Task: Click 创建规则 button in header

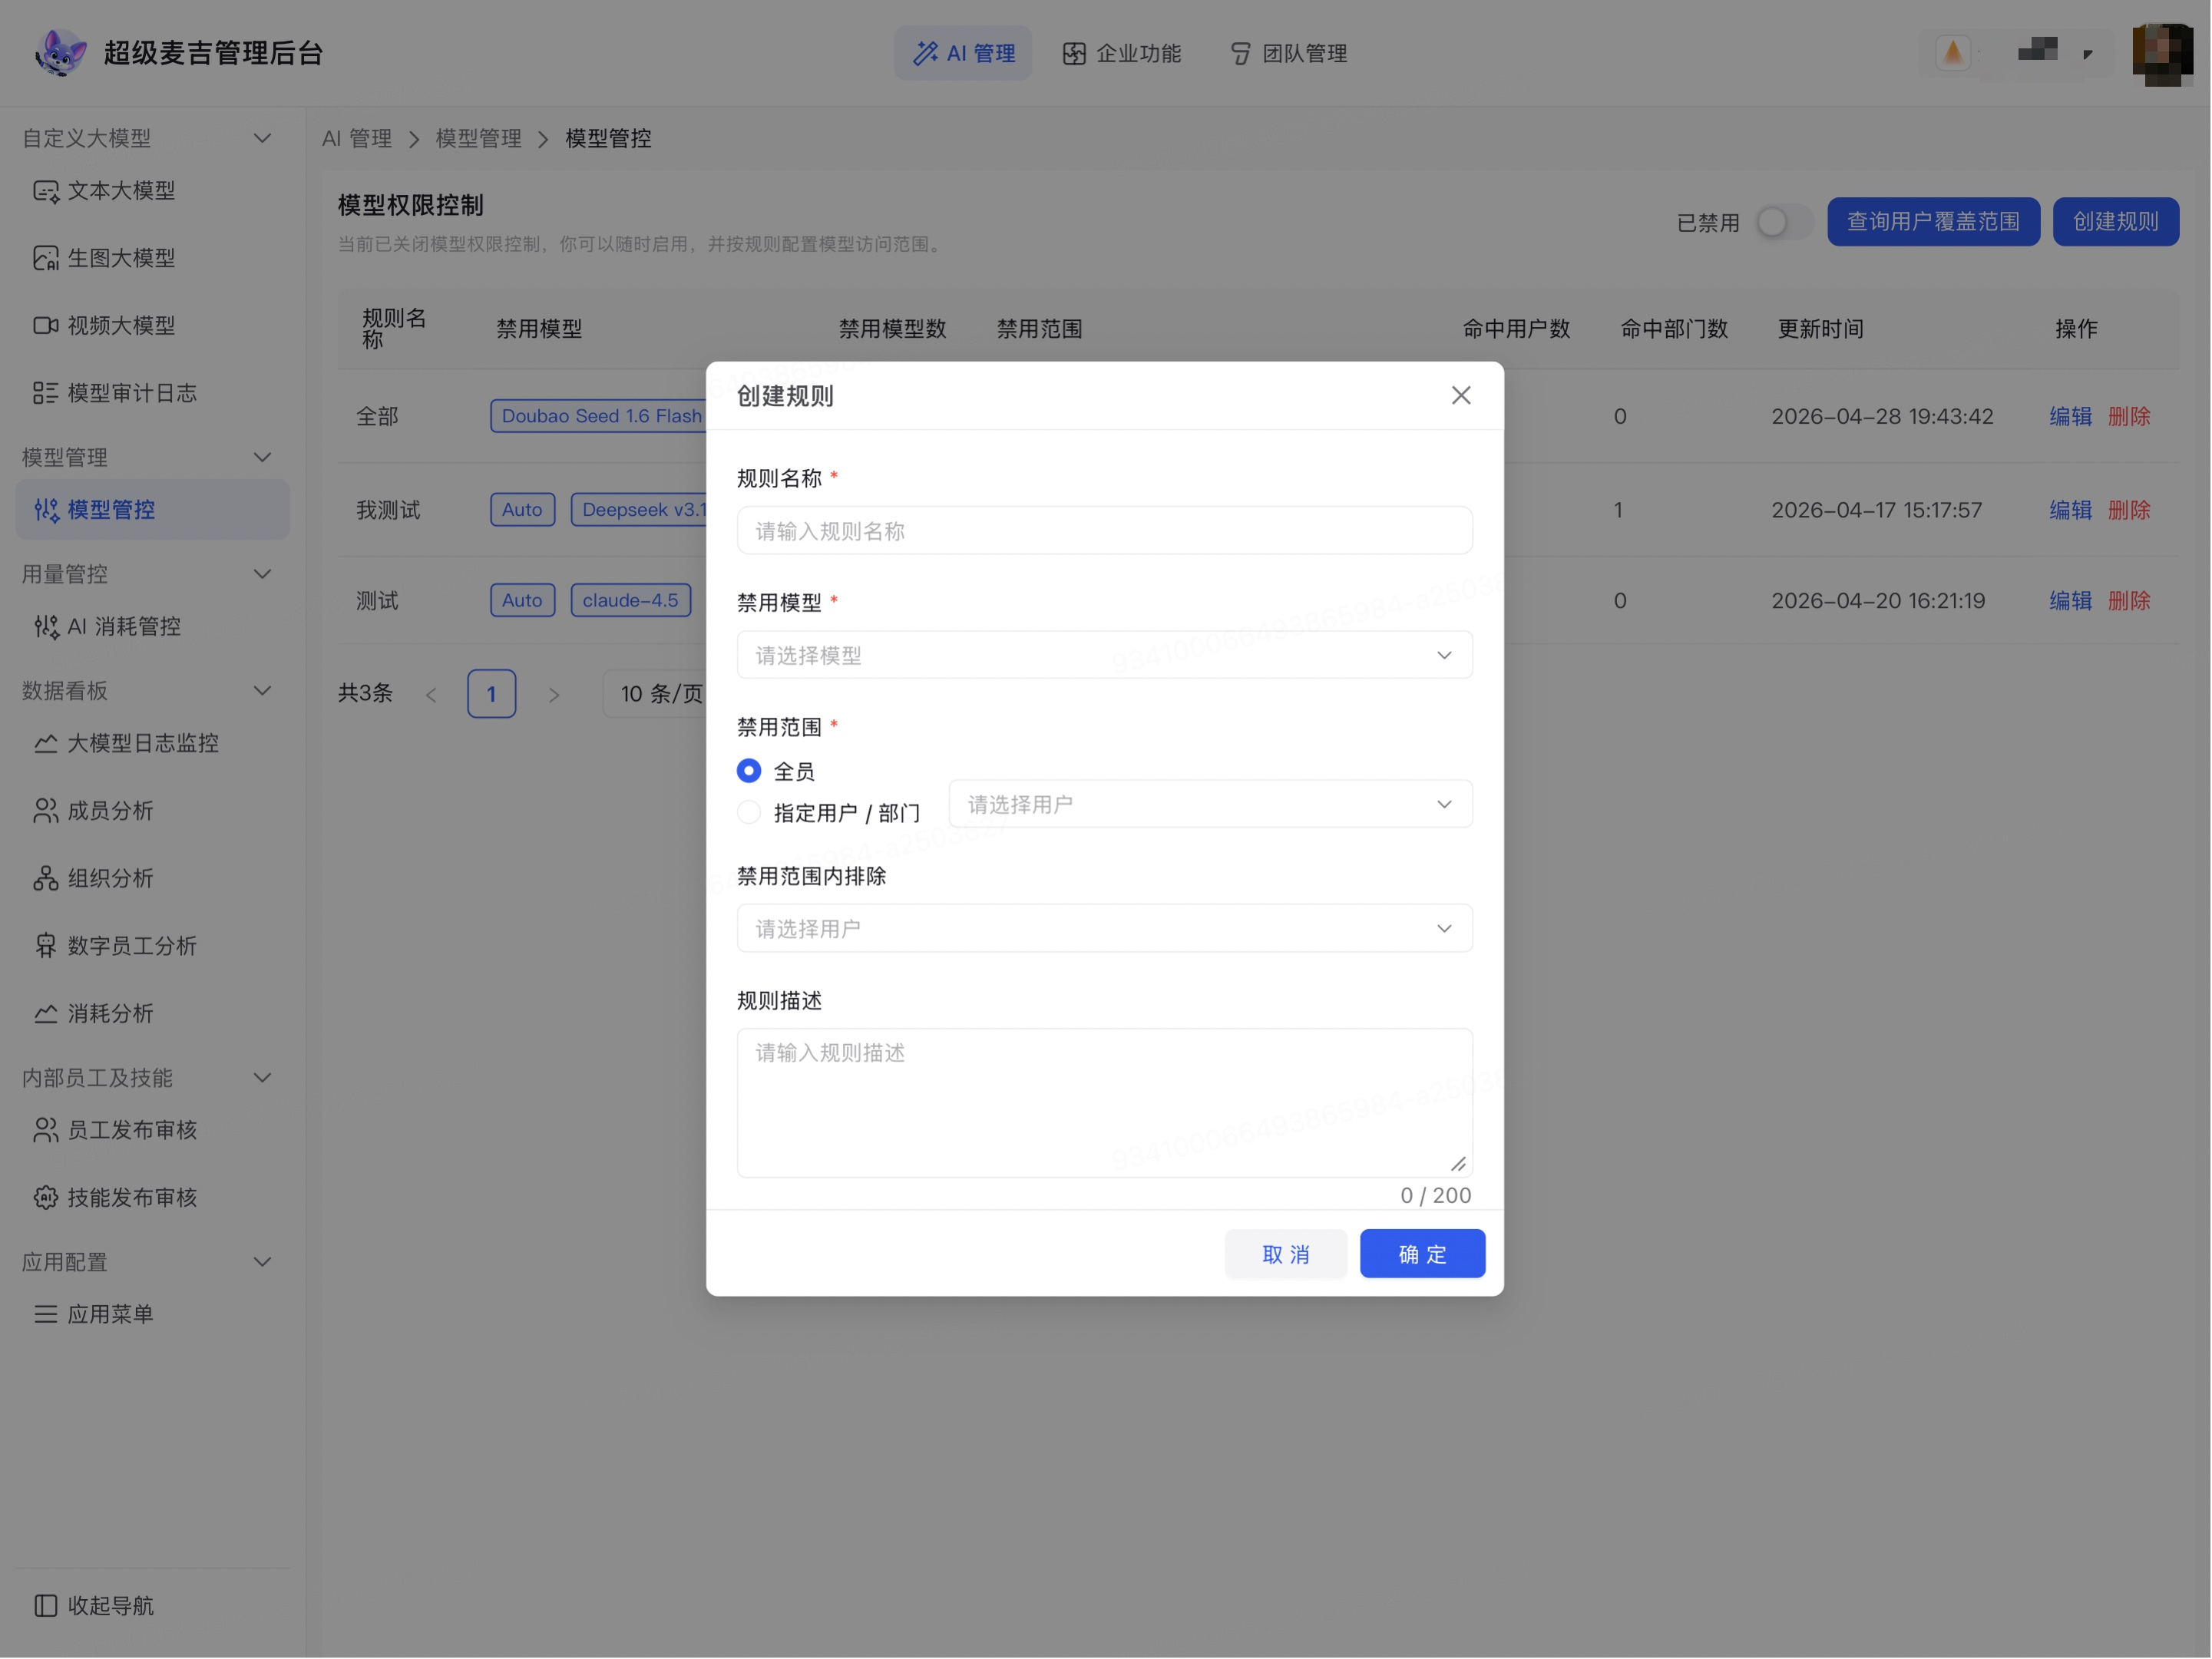Action: tap(2116, 222)
